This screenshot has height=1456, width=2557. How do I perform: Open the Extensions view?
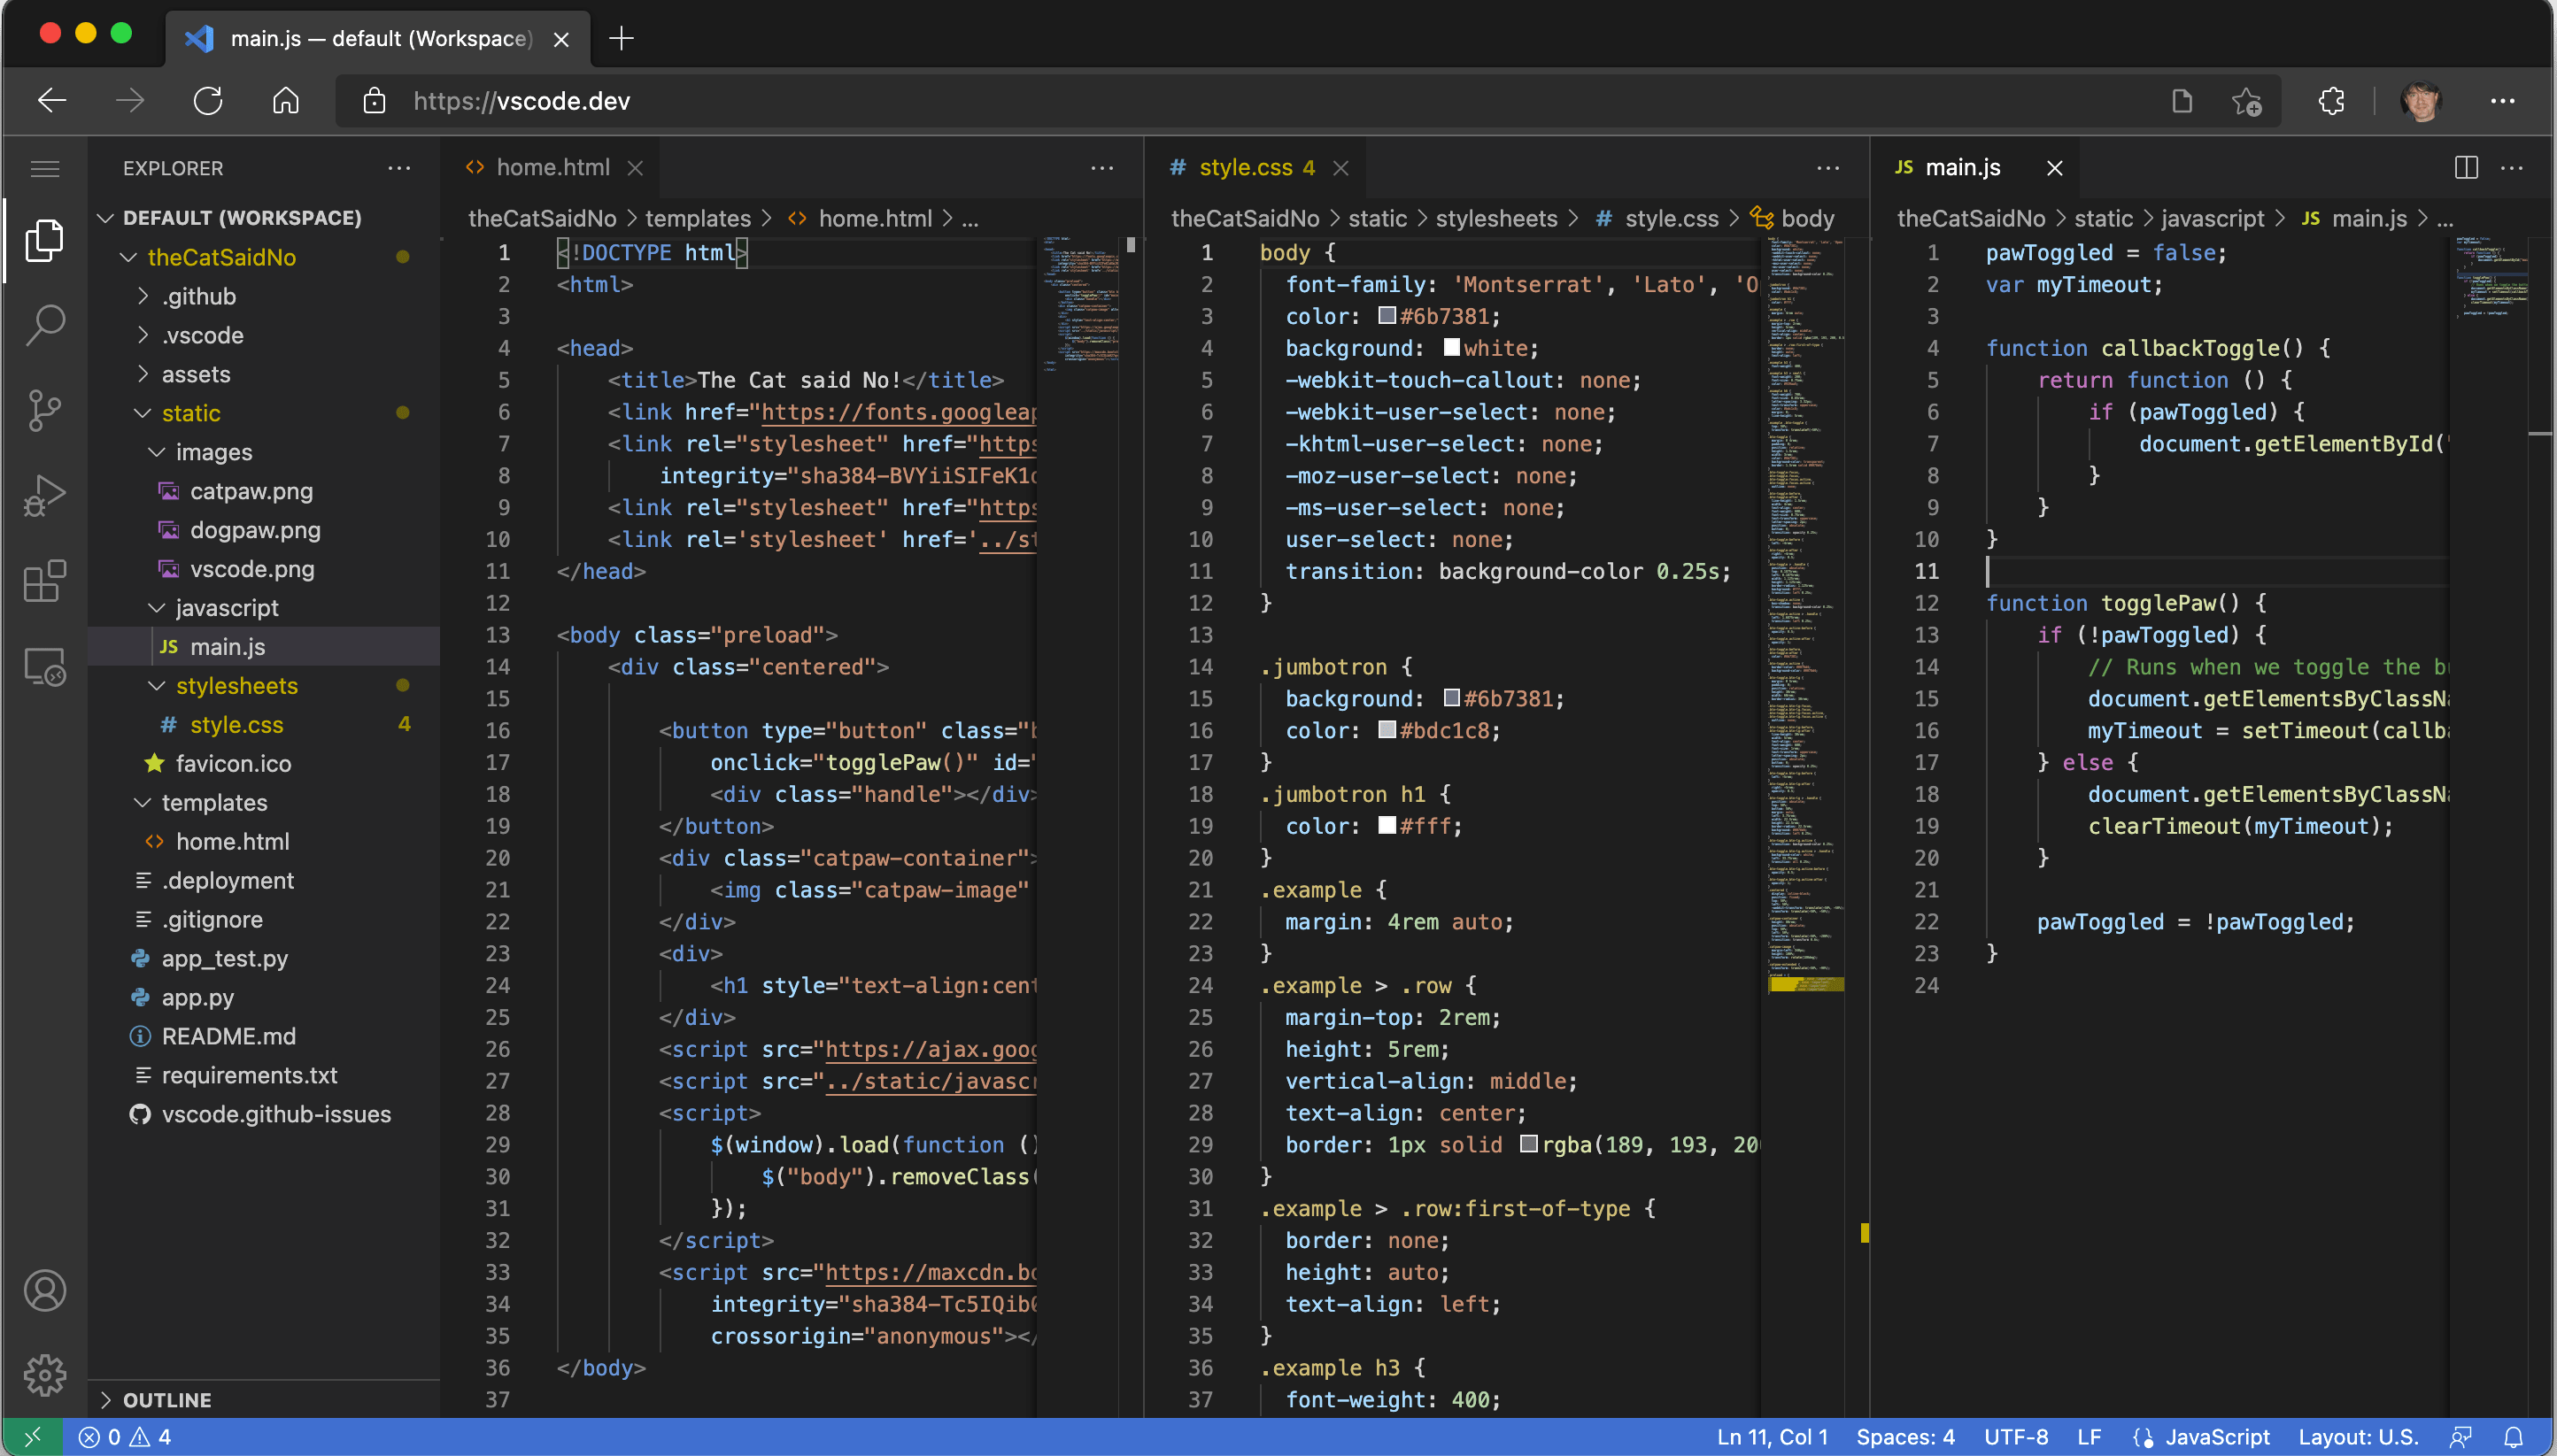44,580
